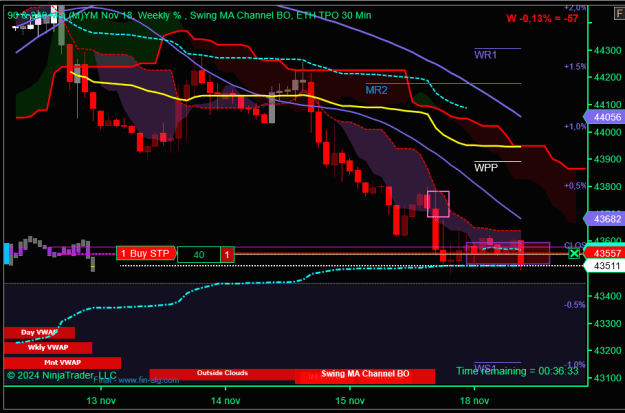Screen dimensions: 625x413
Task: Click the 18 nov date on time axis
Action: point(474,400)
